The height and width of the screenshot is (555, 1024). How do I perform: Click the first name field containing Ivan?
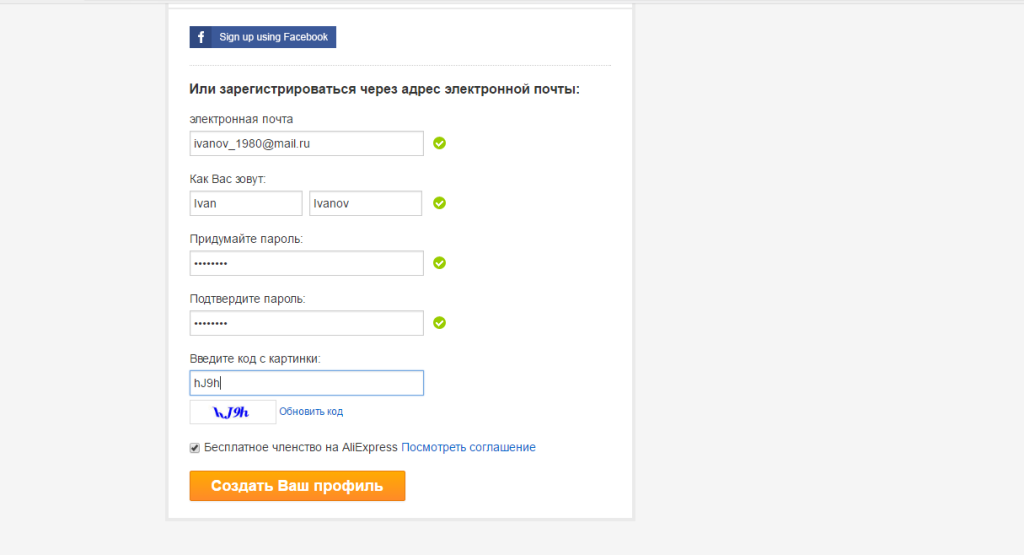(245, 203)
